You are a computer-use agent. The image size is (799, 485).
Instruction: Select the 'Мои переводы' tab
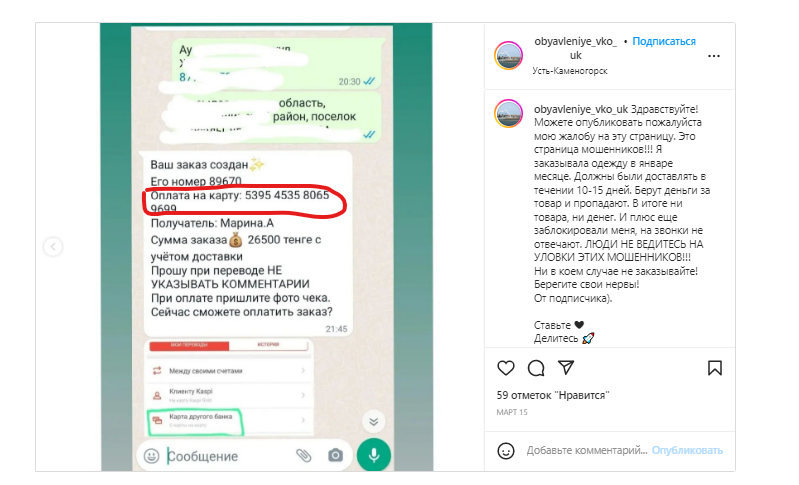[189, 345]
